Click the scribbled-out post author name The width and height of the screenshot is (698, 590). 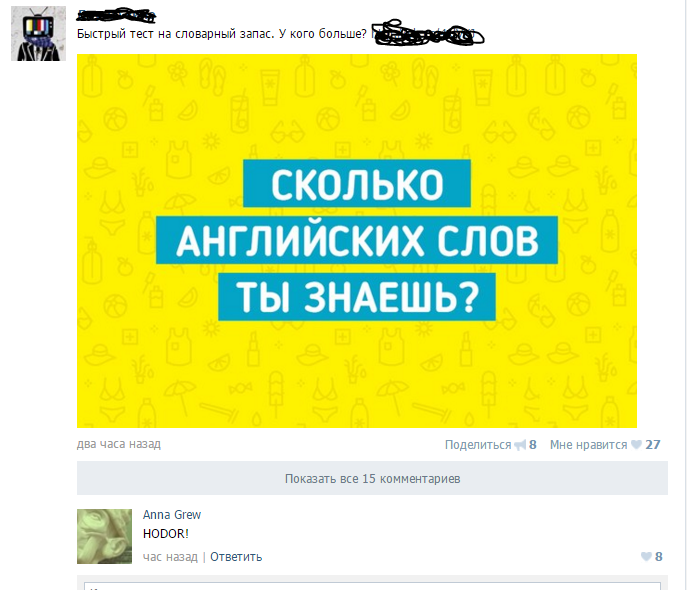(116, 15)
